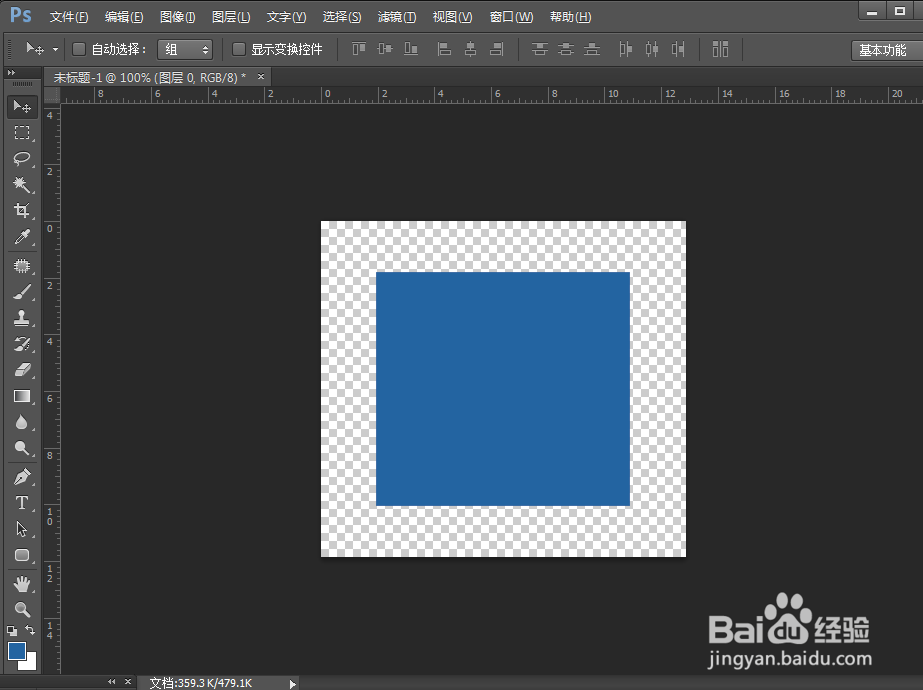The image size is (923, 690).
Task: Open the Move tool preset picker arrow
Action: pyautogui.click(x=55, y=49)
